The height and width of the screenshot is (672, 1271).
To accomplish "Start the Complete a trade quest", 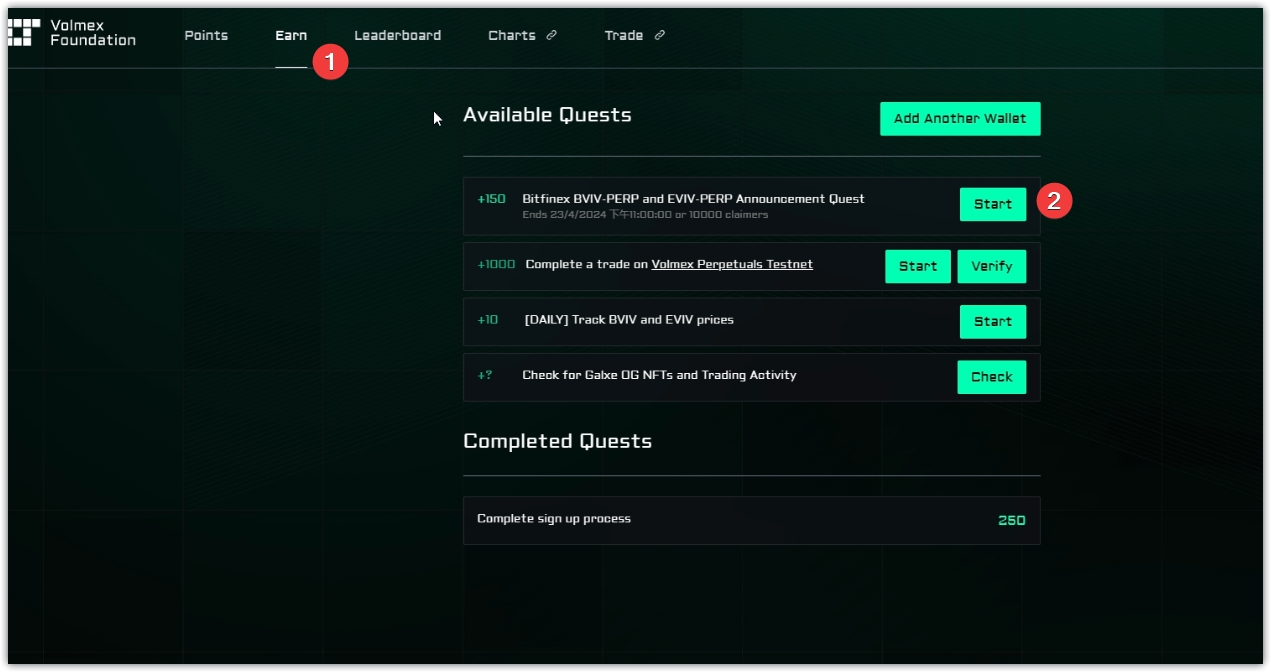I will pos(917,266).
